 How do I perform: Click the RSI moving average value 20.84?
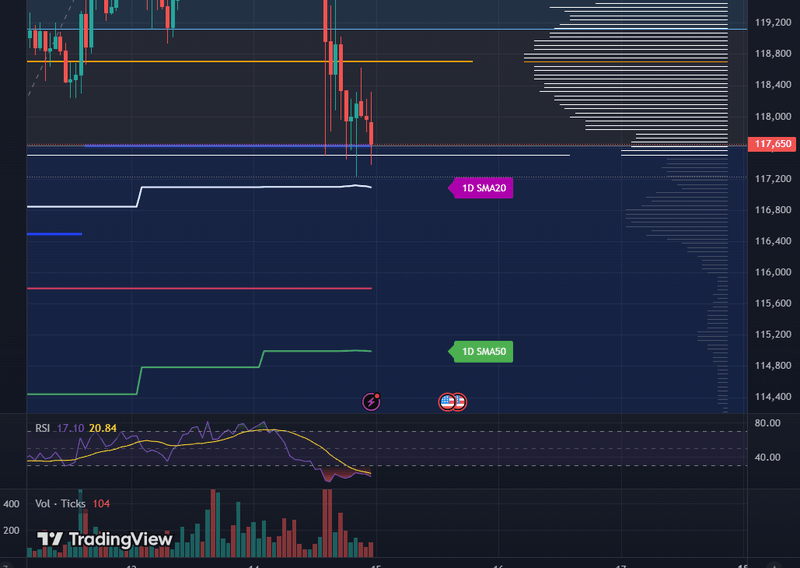[103, 428]
